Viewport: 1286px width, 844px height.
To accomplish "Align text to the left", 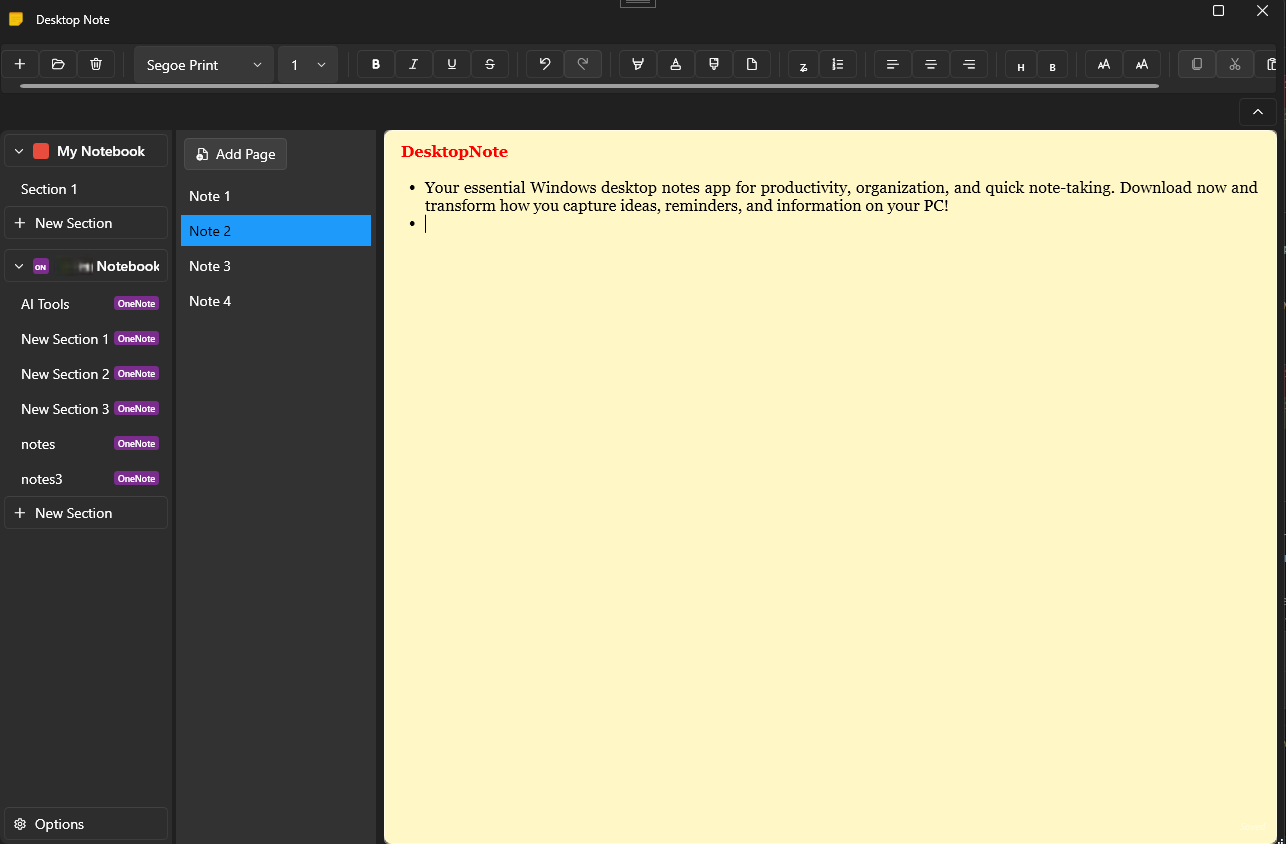I will click(x=893, y=64).
